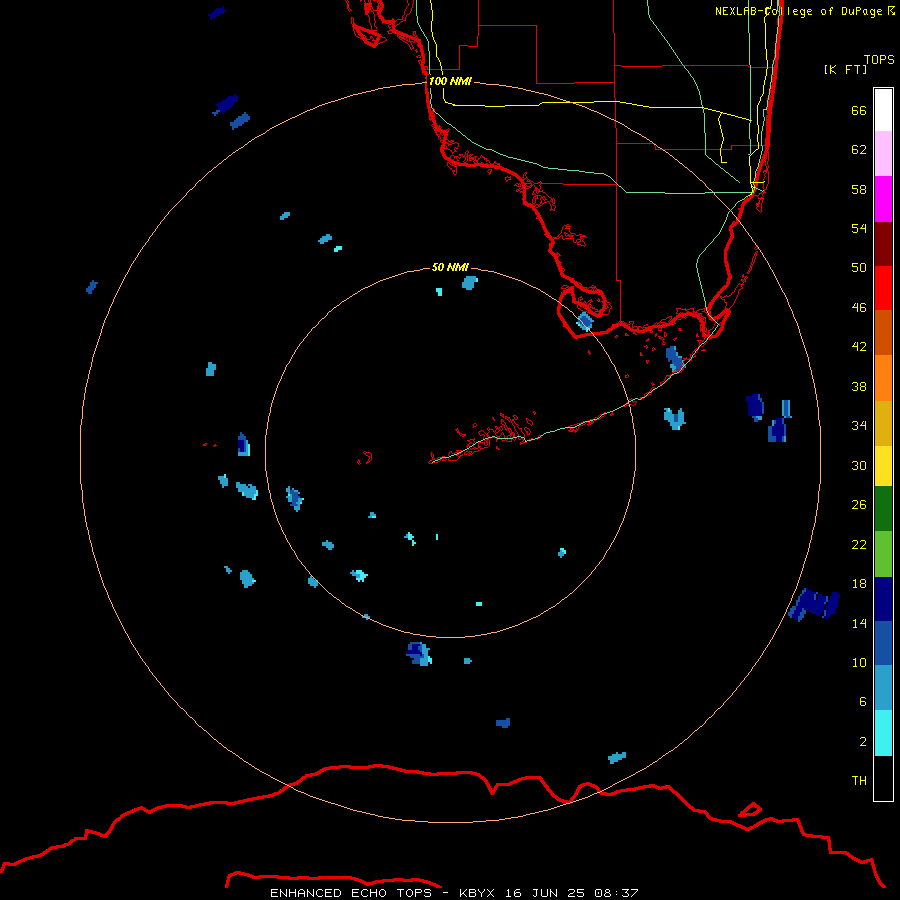Viewport: 900px width, 900px height.
Task: Click the legend value 58
Action: point(859,189)
